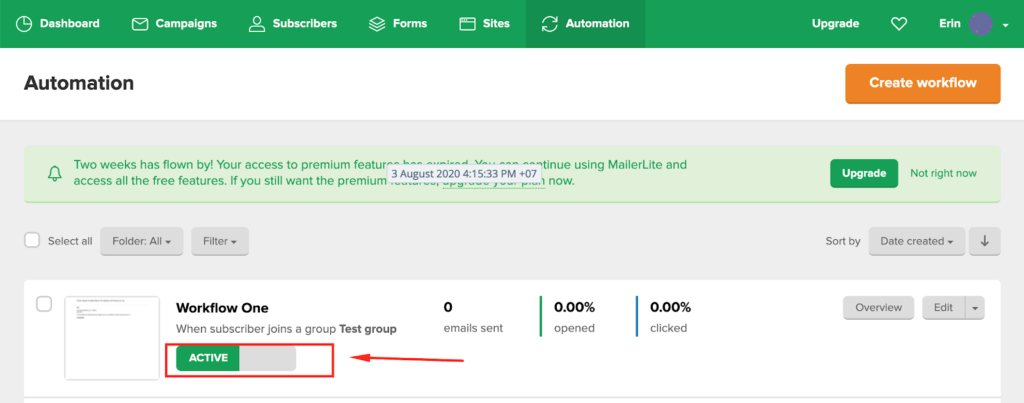
Task: Expand the arrow next to Edit
Action: click(974, 308)
